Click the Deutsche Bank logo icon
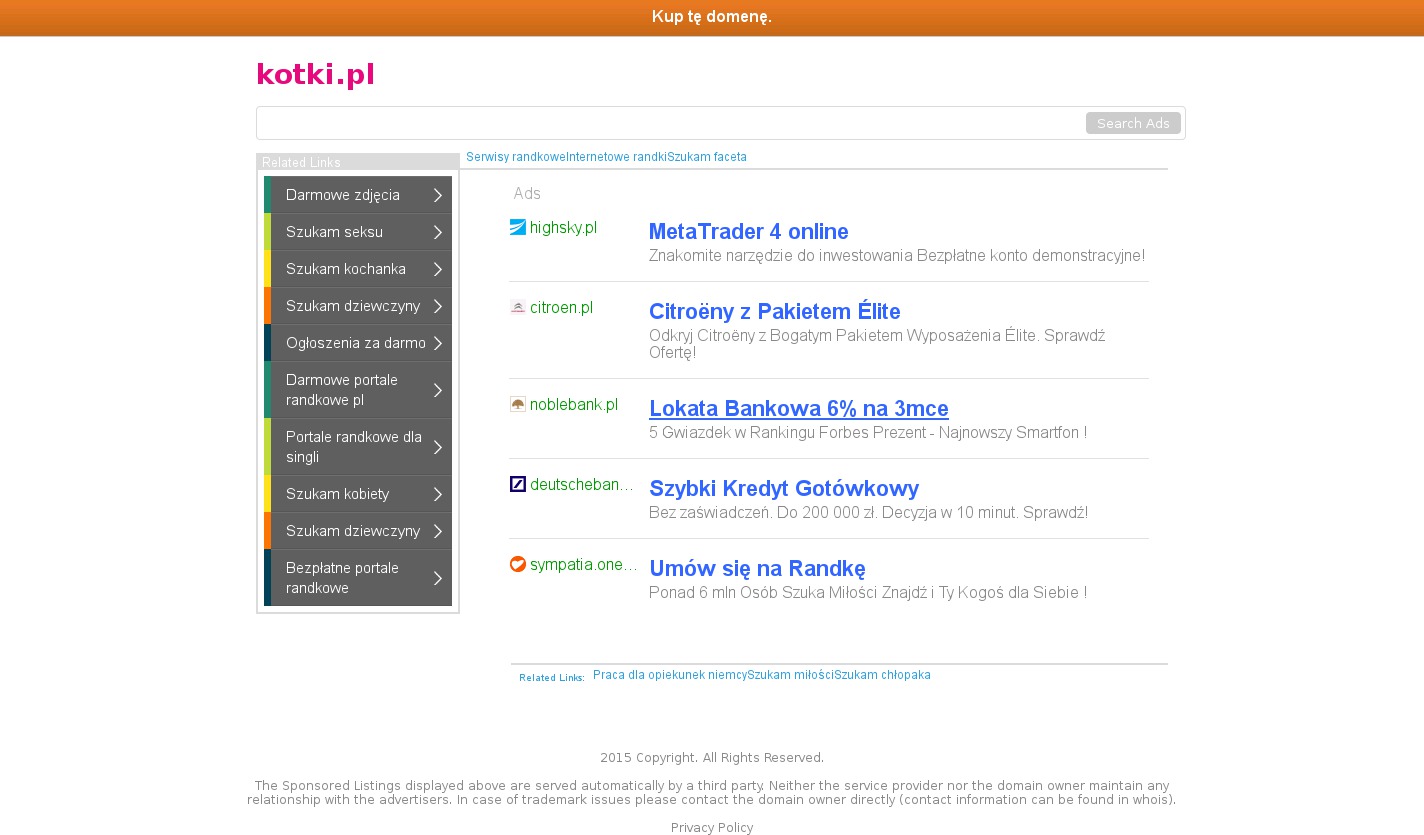Viewport: 1424px width, 835px height. [x=517, y=484]
